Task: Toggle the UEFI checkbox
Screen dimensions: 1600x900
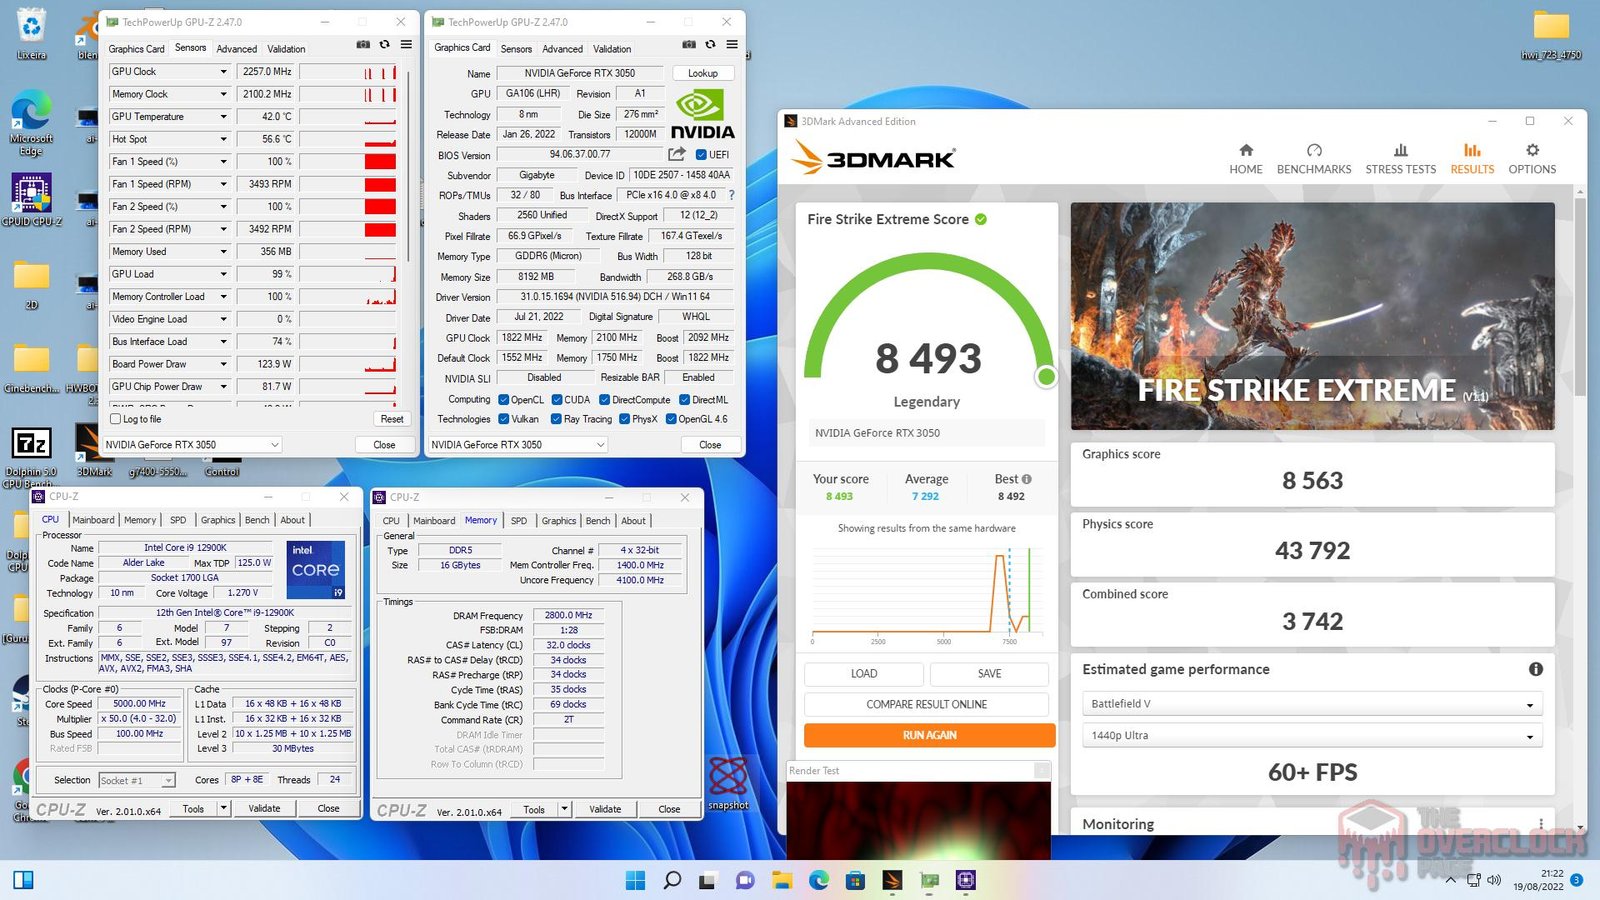Action: pyautogui.click(x=700, y=155)
